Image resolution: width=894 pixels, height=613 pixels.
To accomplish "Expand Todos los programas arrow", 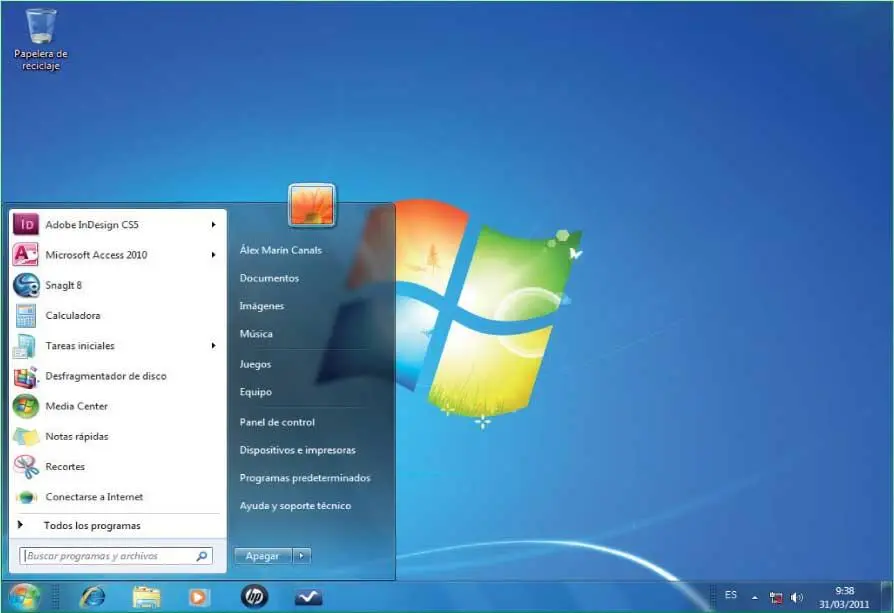I will coord(21,525).
